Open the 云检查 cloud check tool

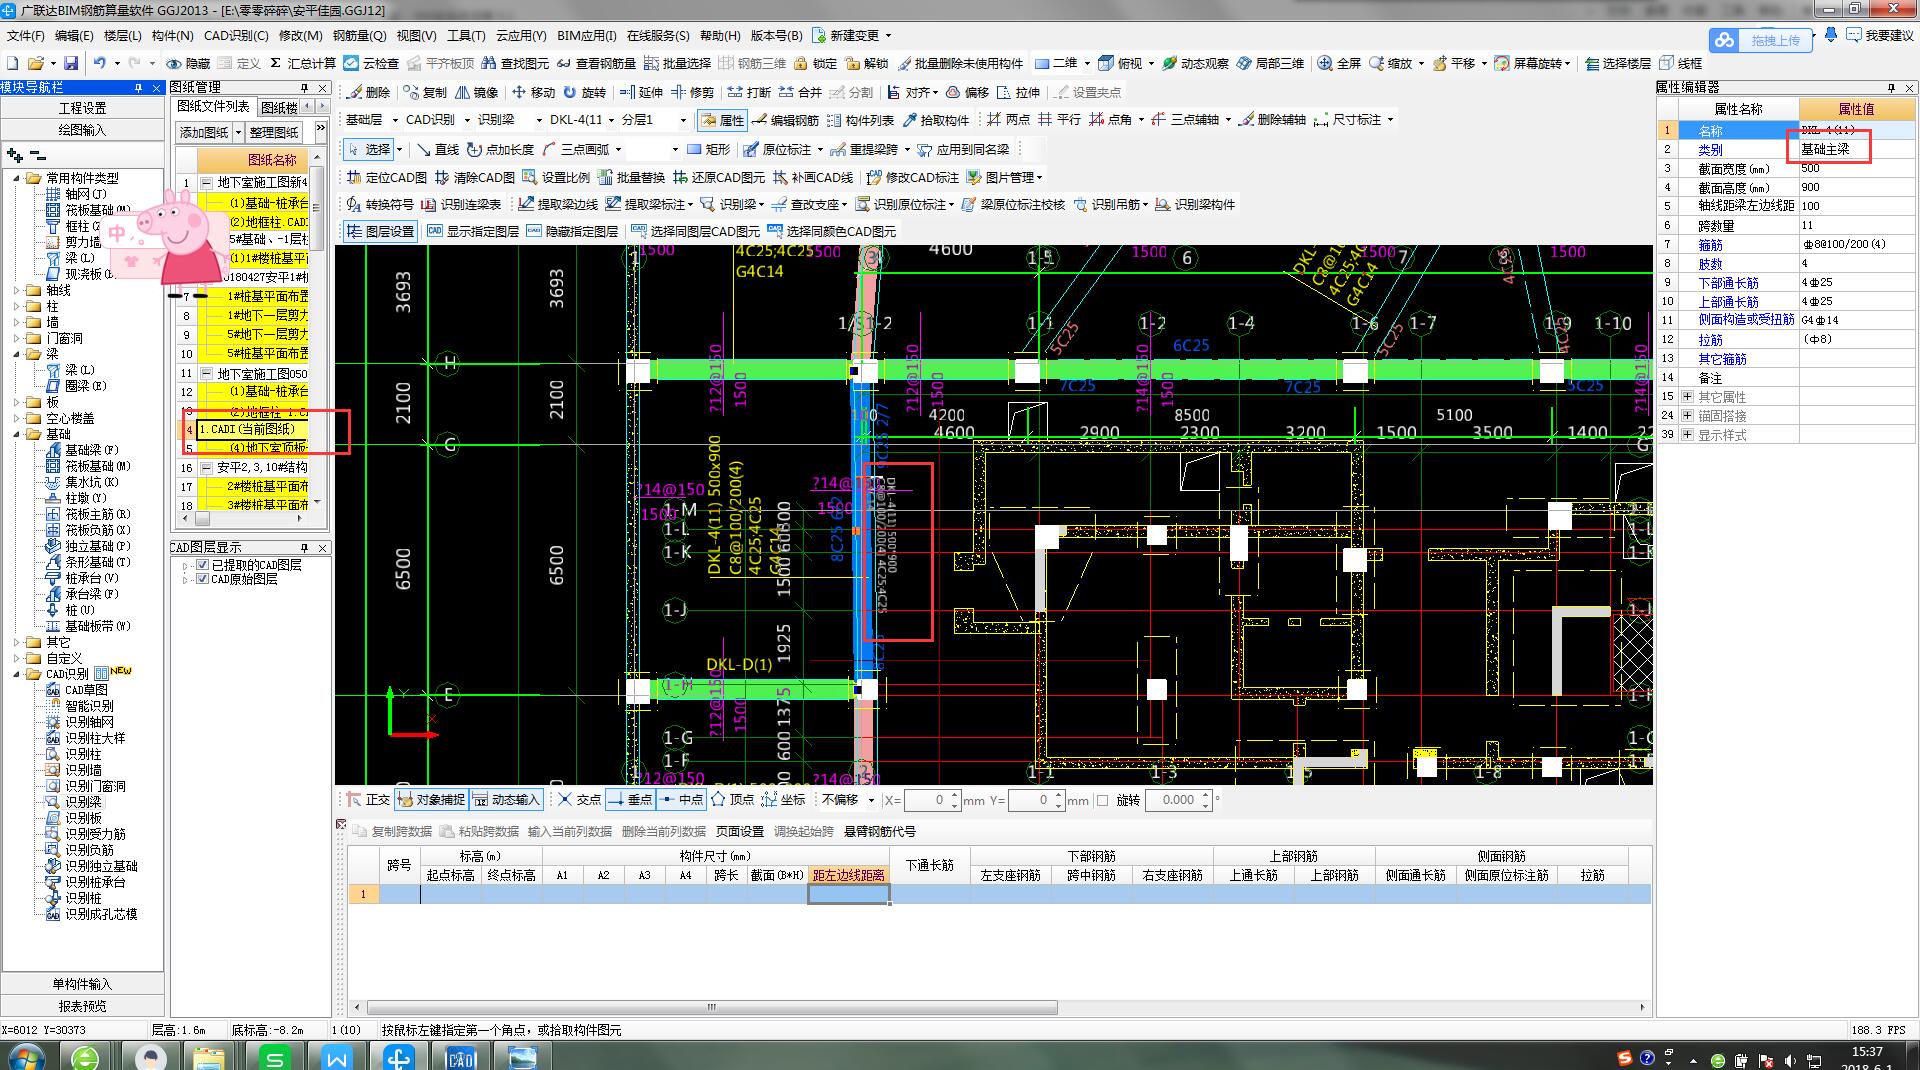(x=371, y=63)
